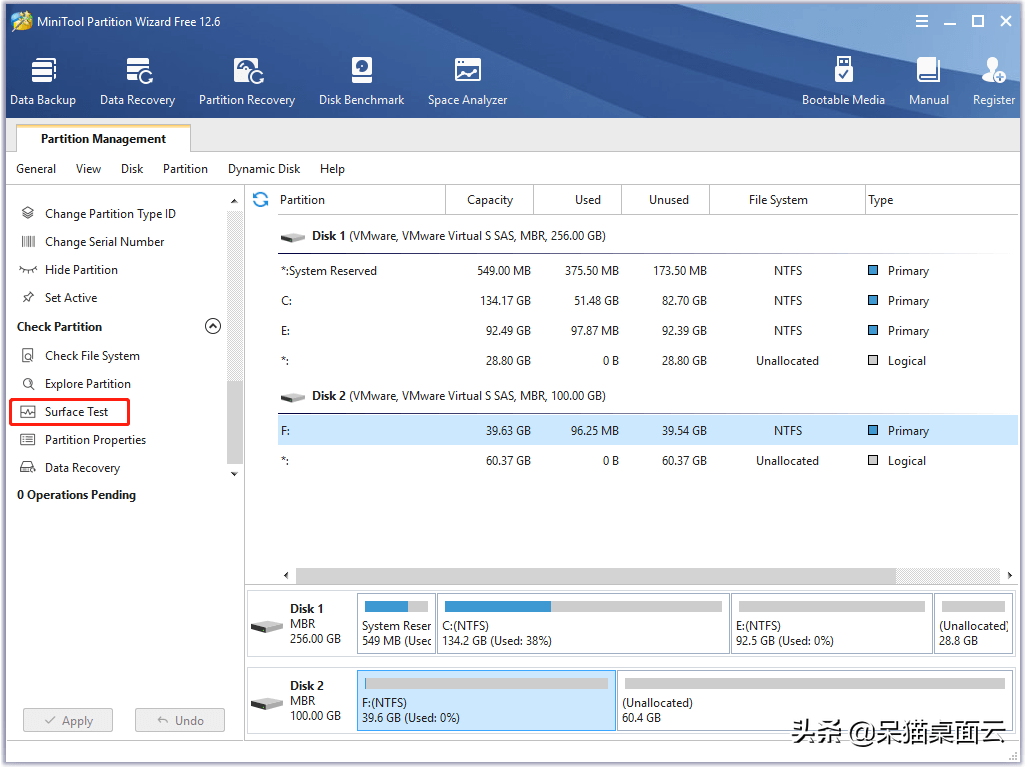Start the Surface Test

[x=69, y=412]
